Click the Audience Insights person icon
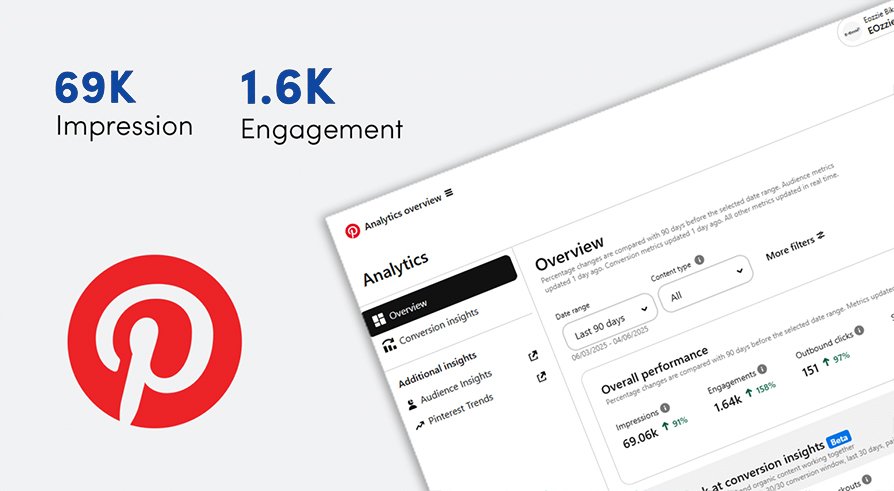This screenshot has width=894, height=491. pos(412,404)
